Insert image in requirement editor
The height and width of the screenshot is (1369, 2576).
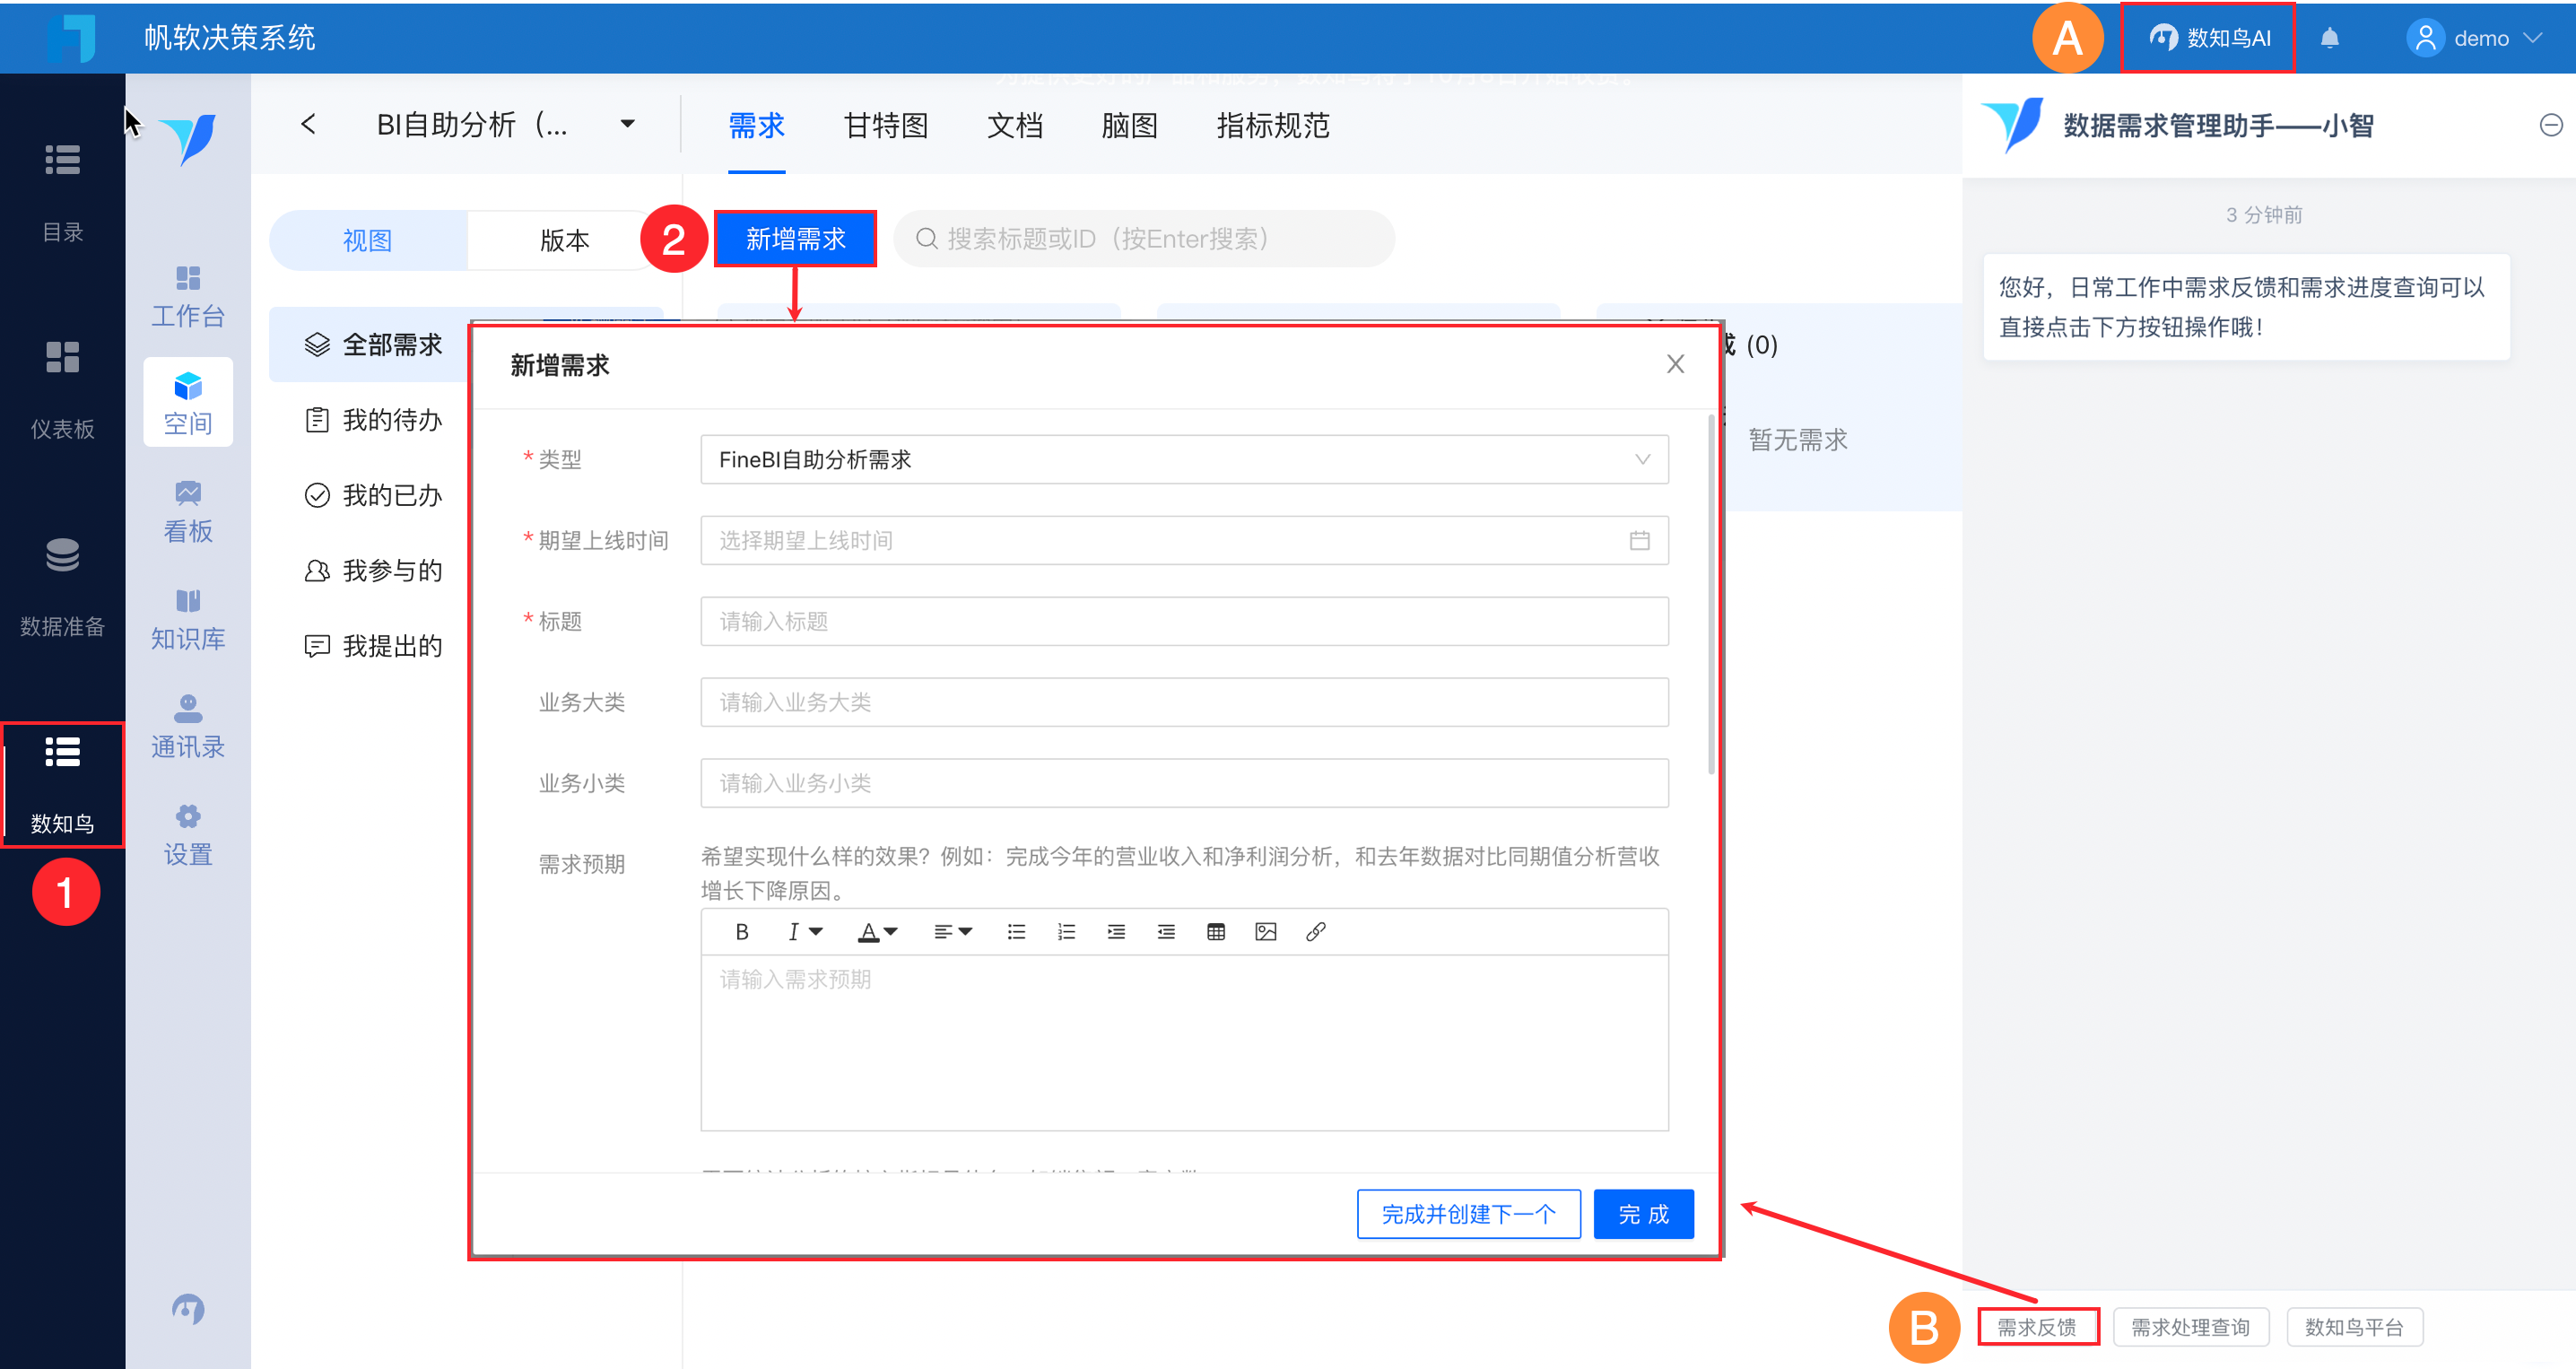(x=1265, y=932)
